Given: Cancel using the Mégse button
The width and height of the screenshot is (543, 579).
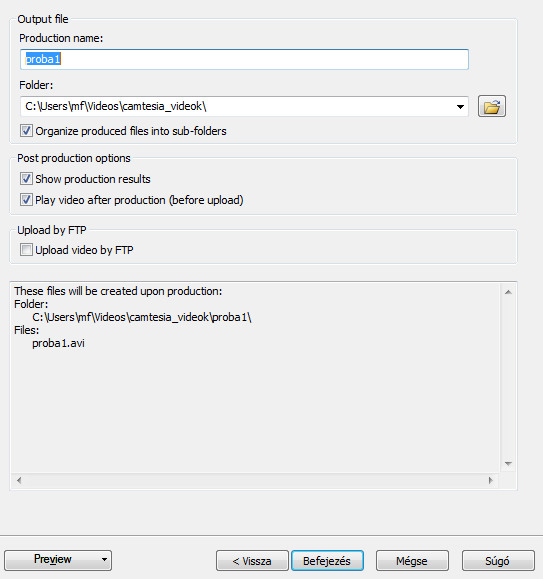Looking at the screenshot, I should (412, 561).
